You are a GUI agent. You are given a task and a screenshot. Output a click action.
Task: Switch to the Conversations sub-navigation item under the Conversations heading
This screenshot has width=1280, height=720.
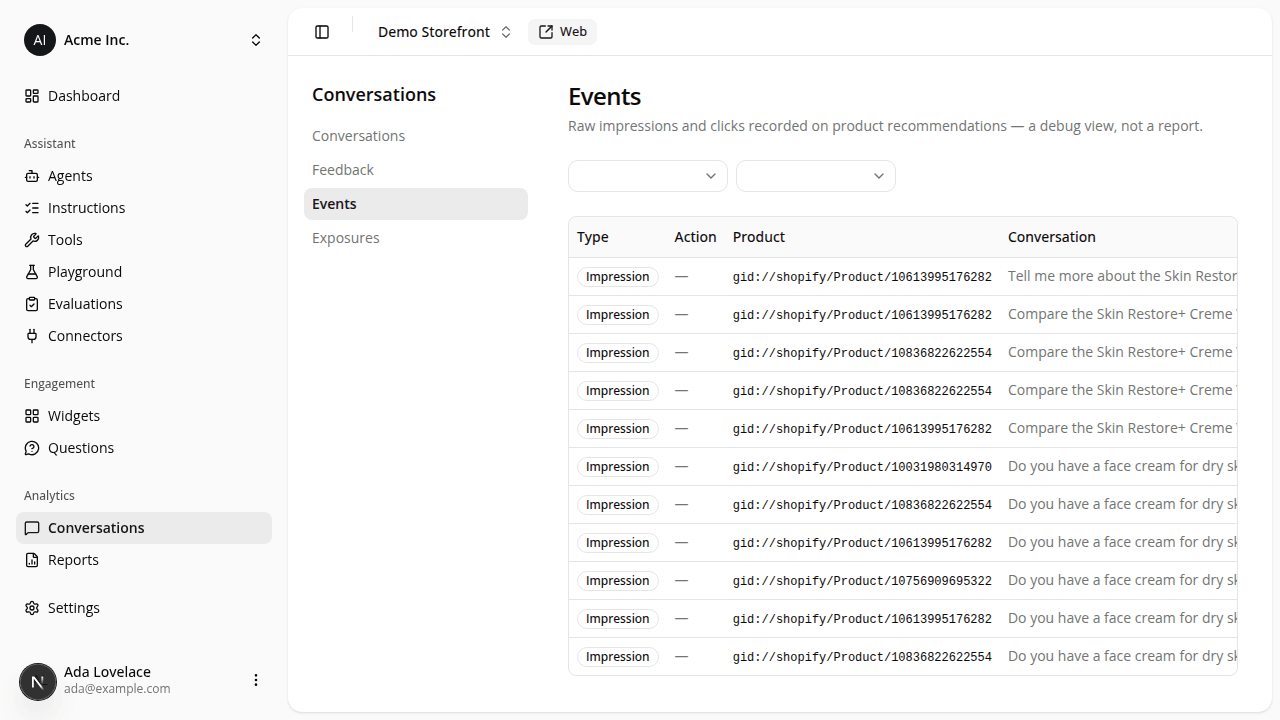(416, 136)
